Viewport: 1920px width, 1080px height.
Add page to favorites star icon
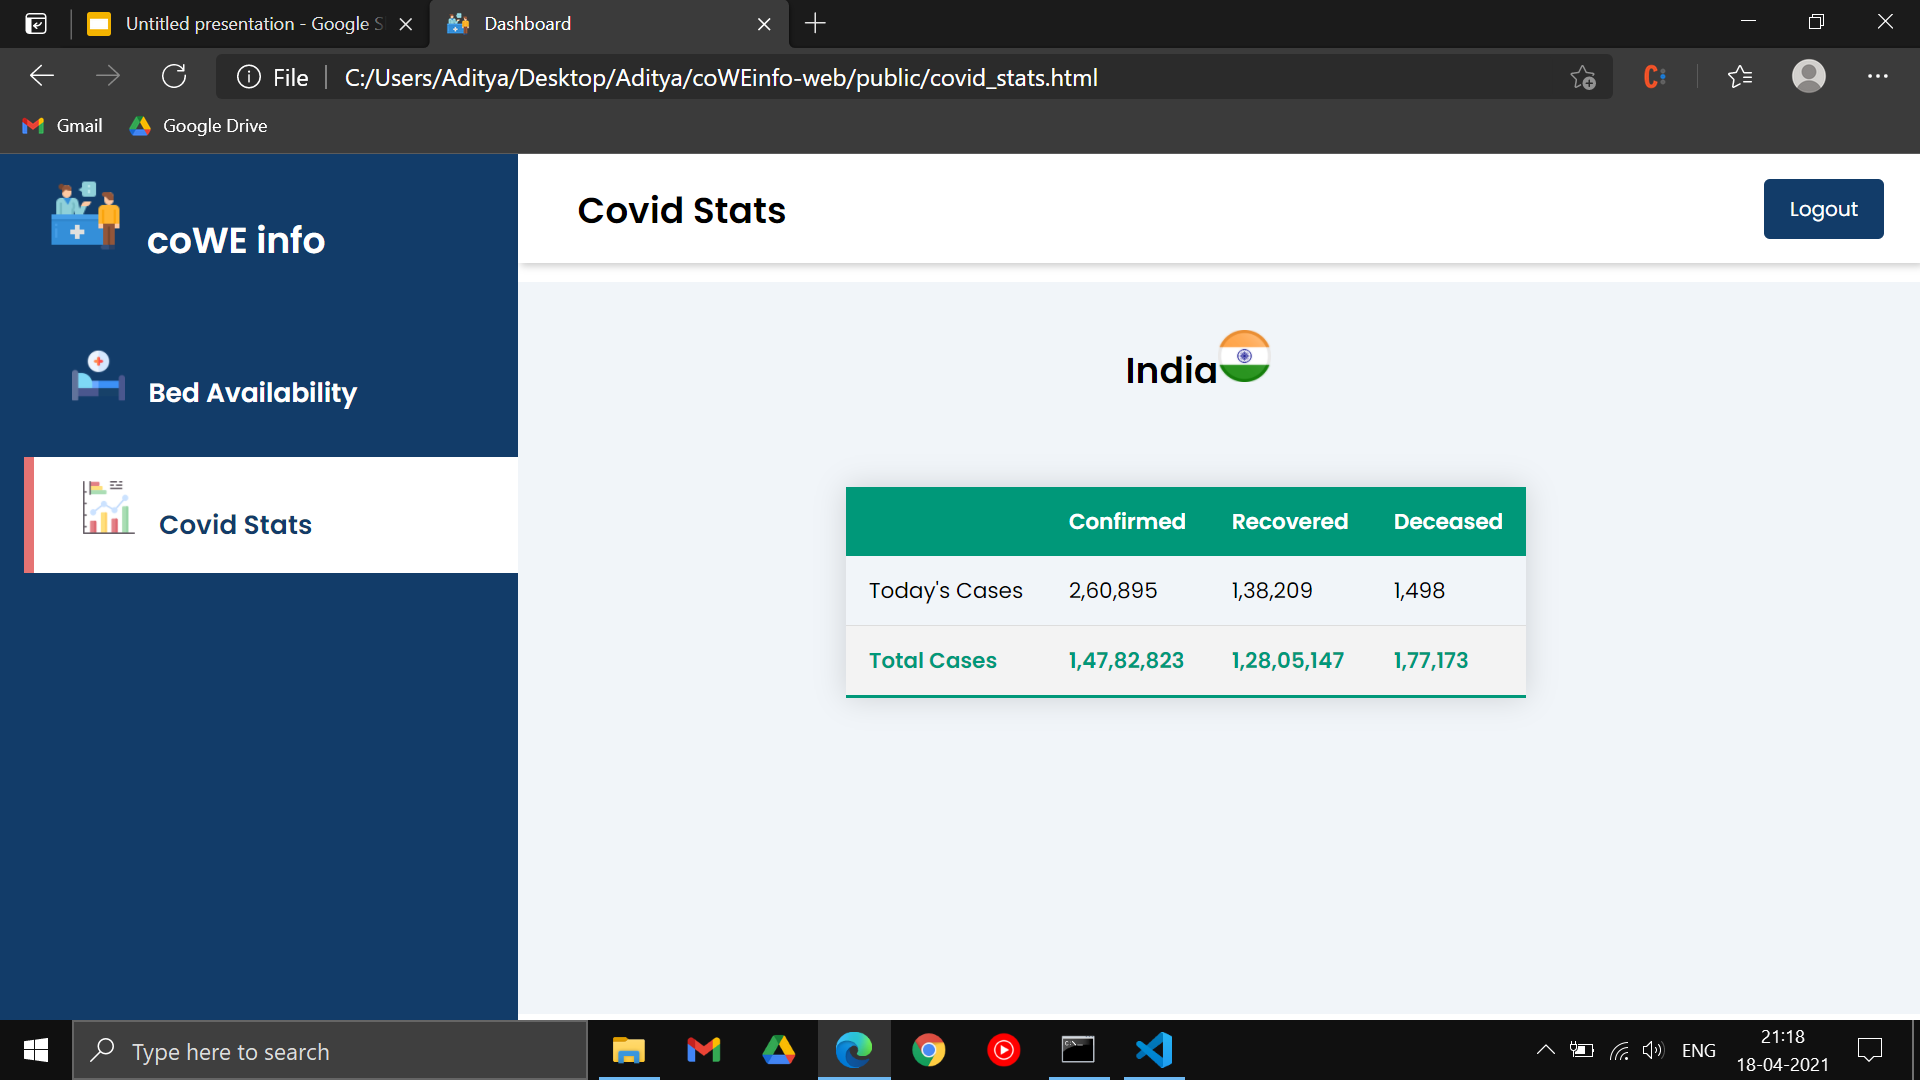pyautogui.click(x=1582, y=77)
